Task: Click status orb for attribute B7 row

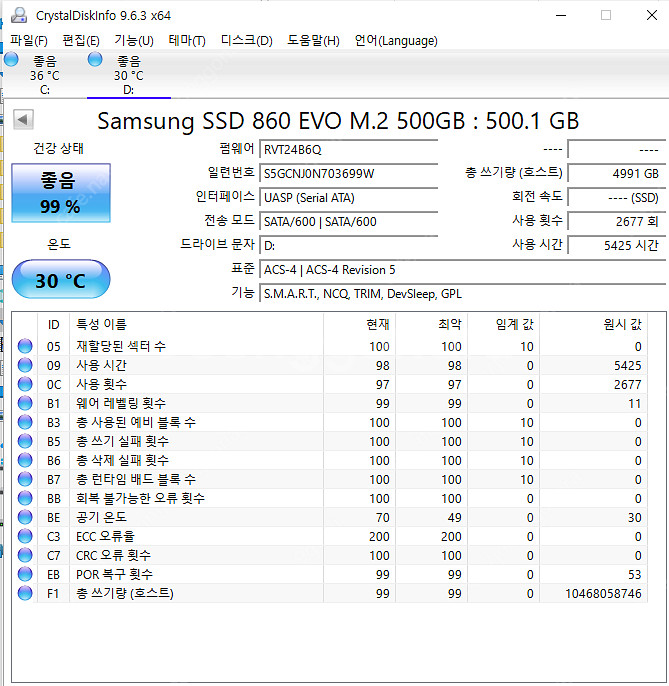Action: [25, 479]
